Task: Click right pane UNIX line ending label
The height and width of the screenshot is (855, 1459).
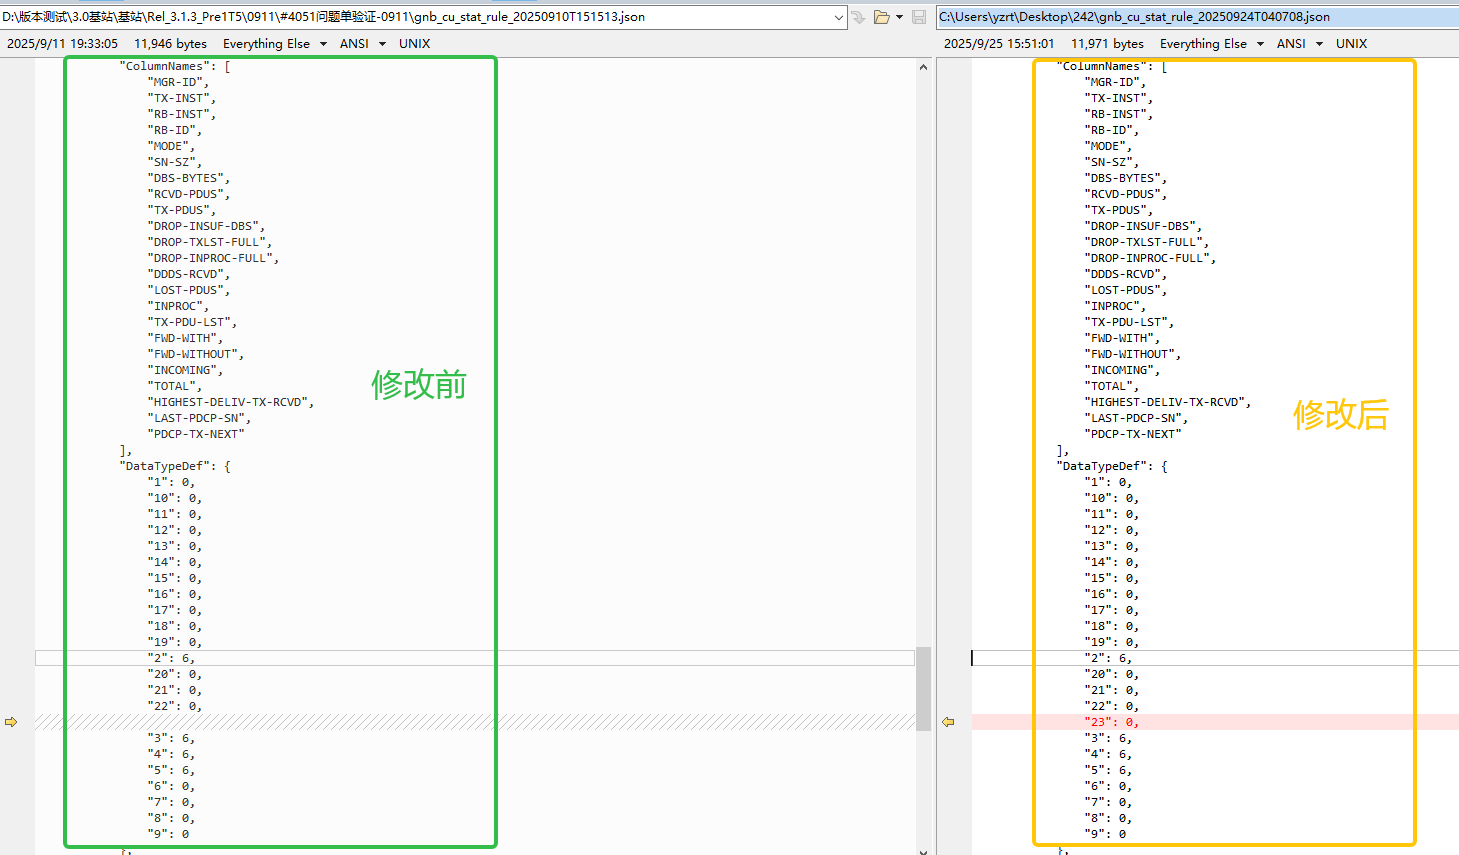Action: (1351, 44)
